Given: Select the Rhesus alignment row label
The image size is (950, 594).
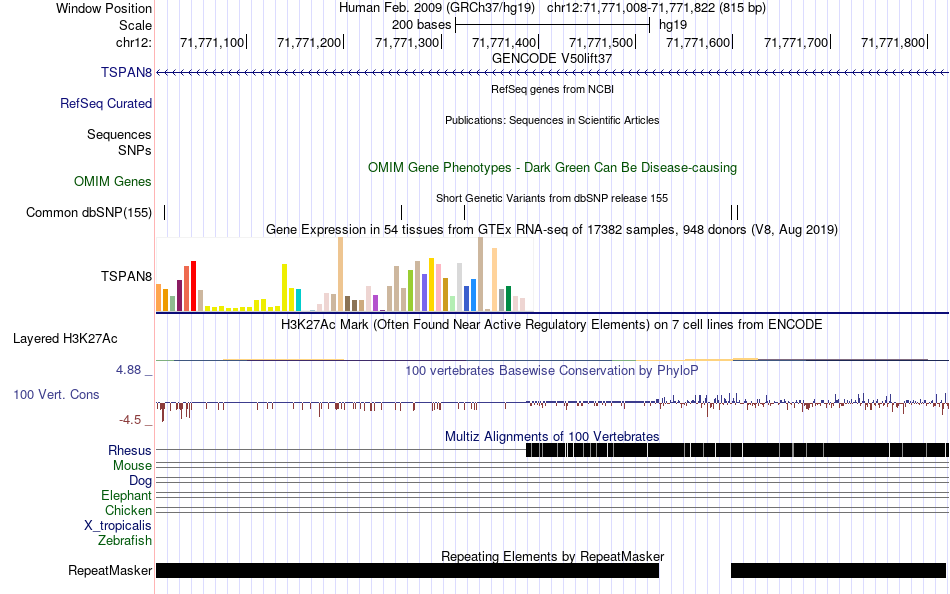Looking at the screenshot, I should point(130,450).
